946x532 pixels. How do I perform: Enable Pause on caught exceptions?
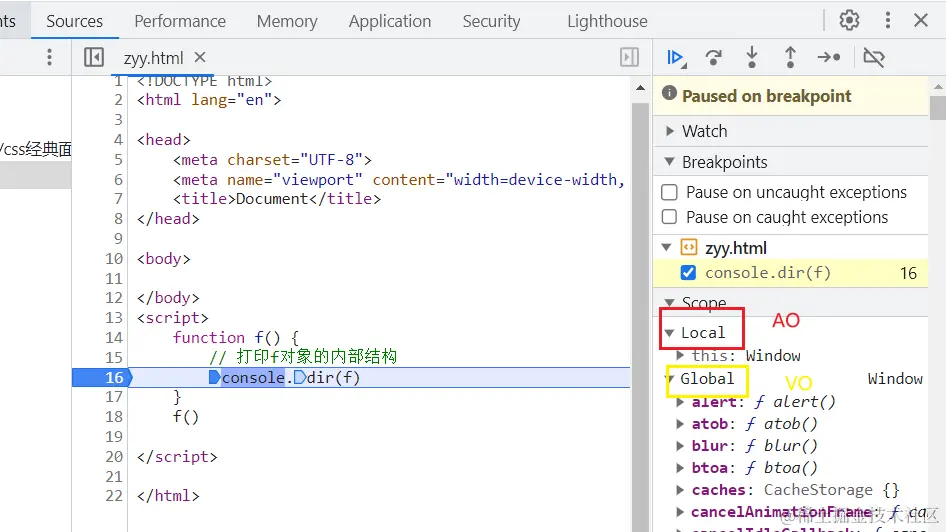[x=669, y=217]
